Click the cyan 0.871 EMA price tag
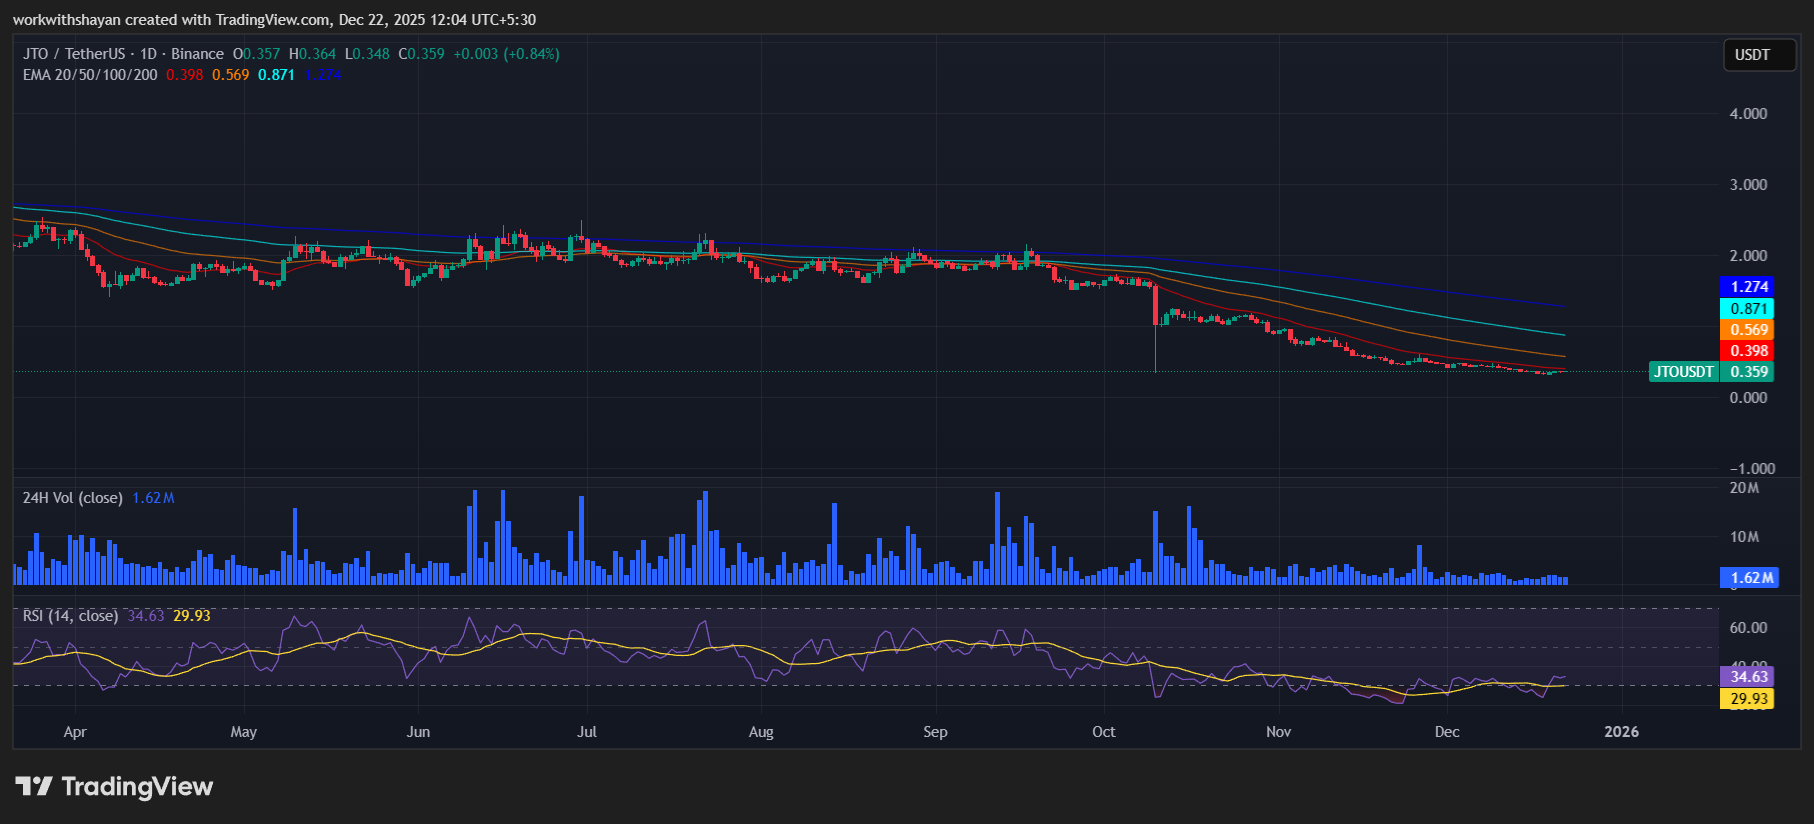The width and height of the screenshot is (1814, 824). [x=1748, y=309]
